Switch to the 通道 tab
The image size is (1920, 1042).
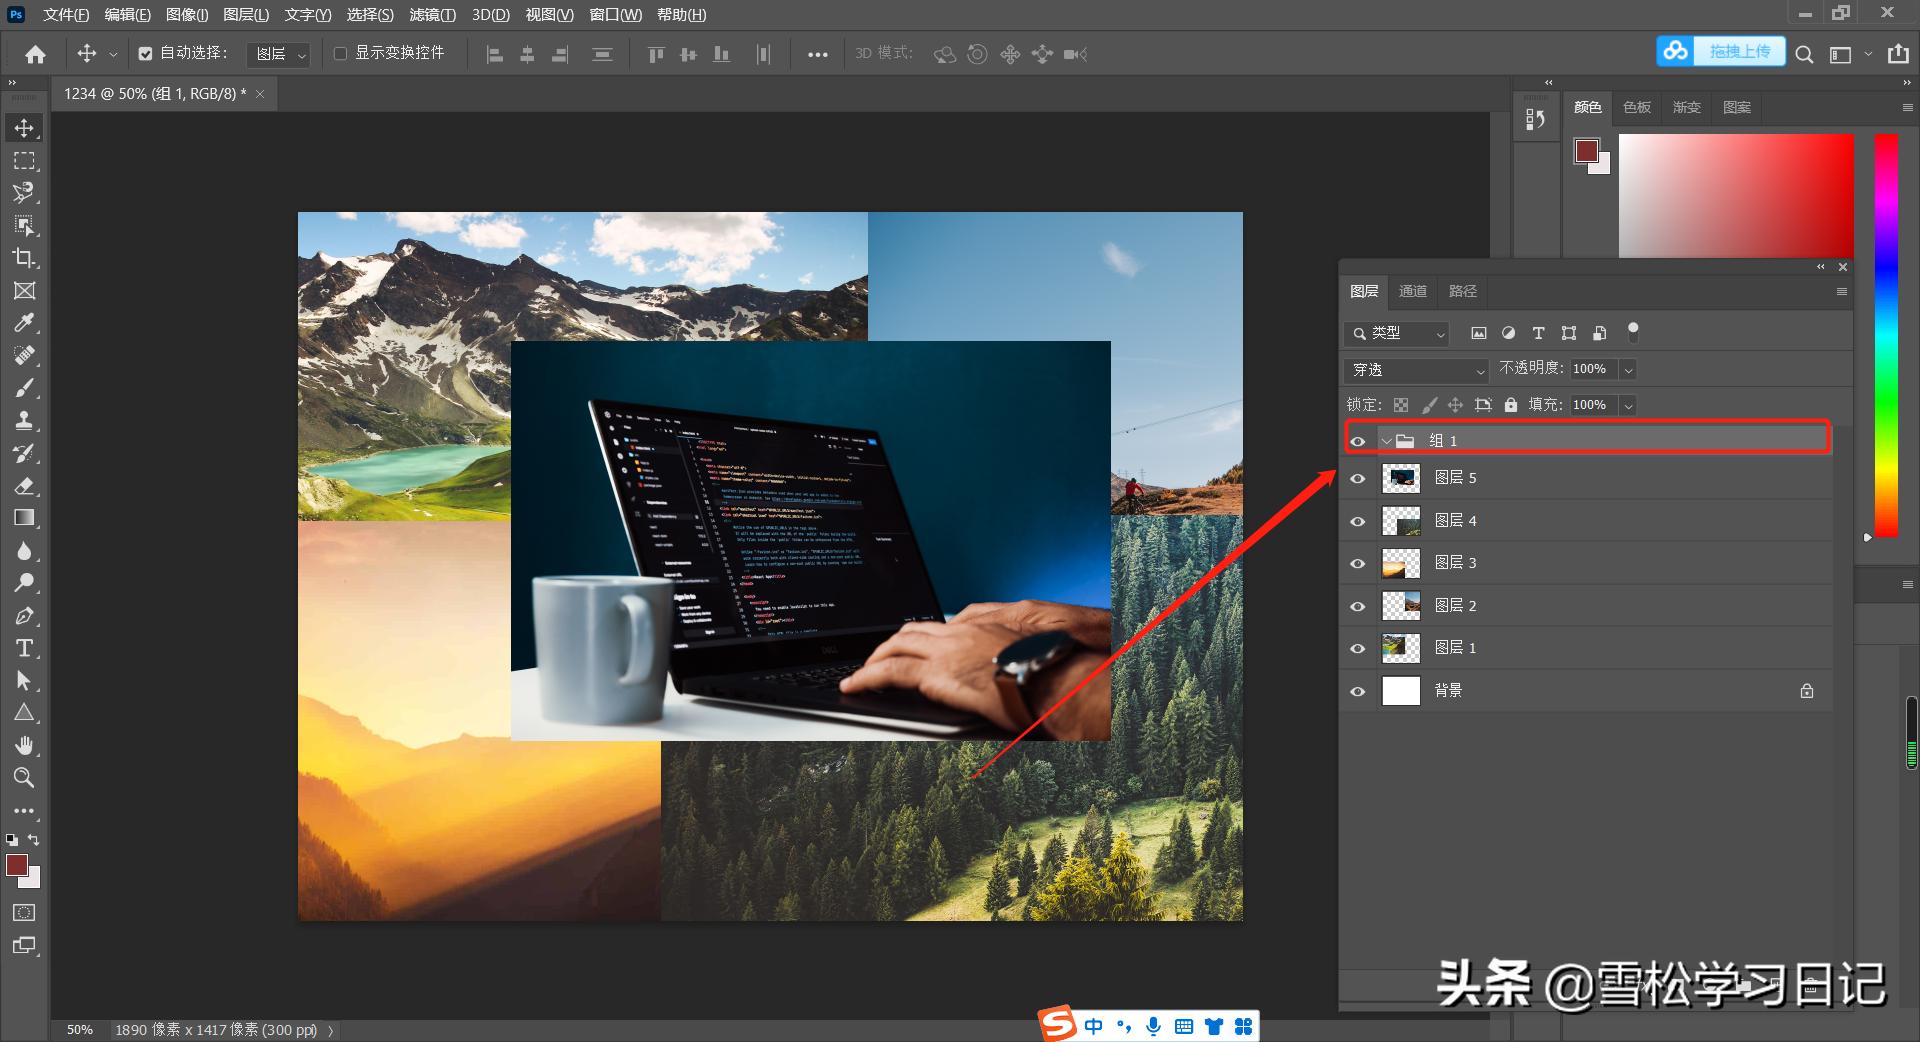click(x=1412, y=291)
